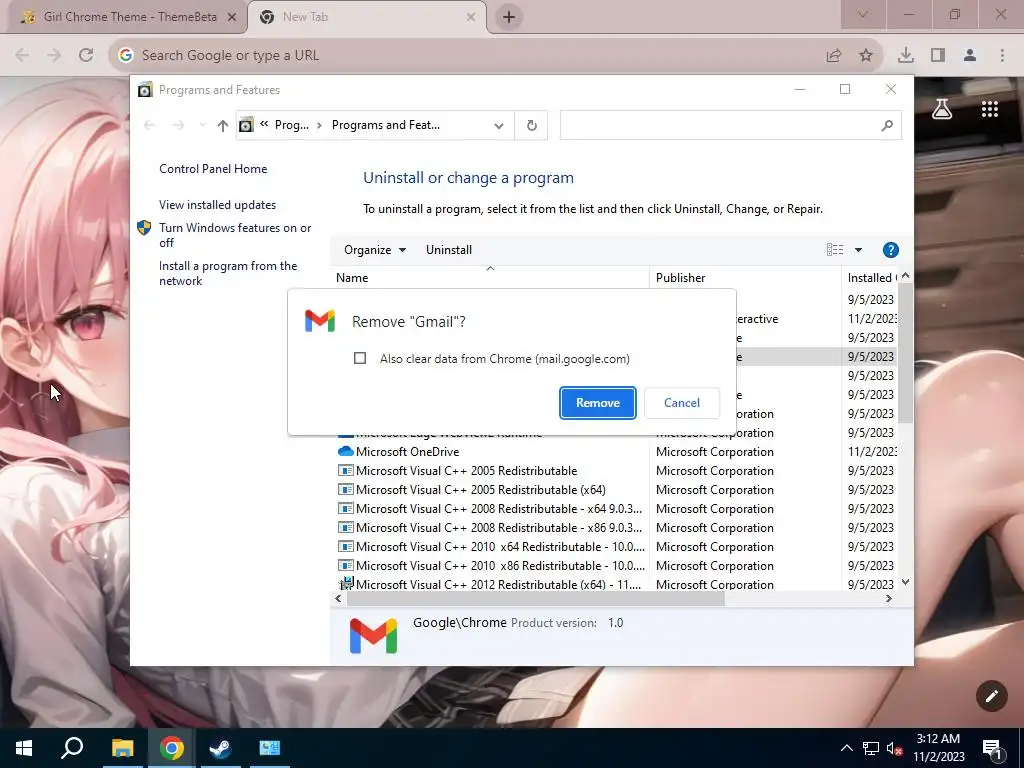Select Visual C++ 2010 x86 Redistributable entry
The image size is (1024, 768).
[x=500, y=566]
